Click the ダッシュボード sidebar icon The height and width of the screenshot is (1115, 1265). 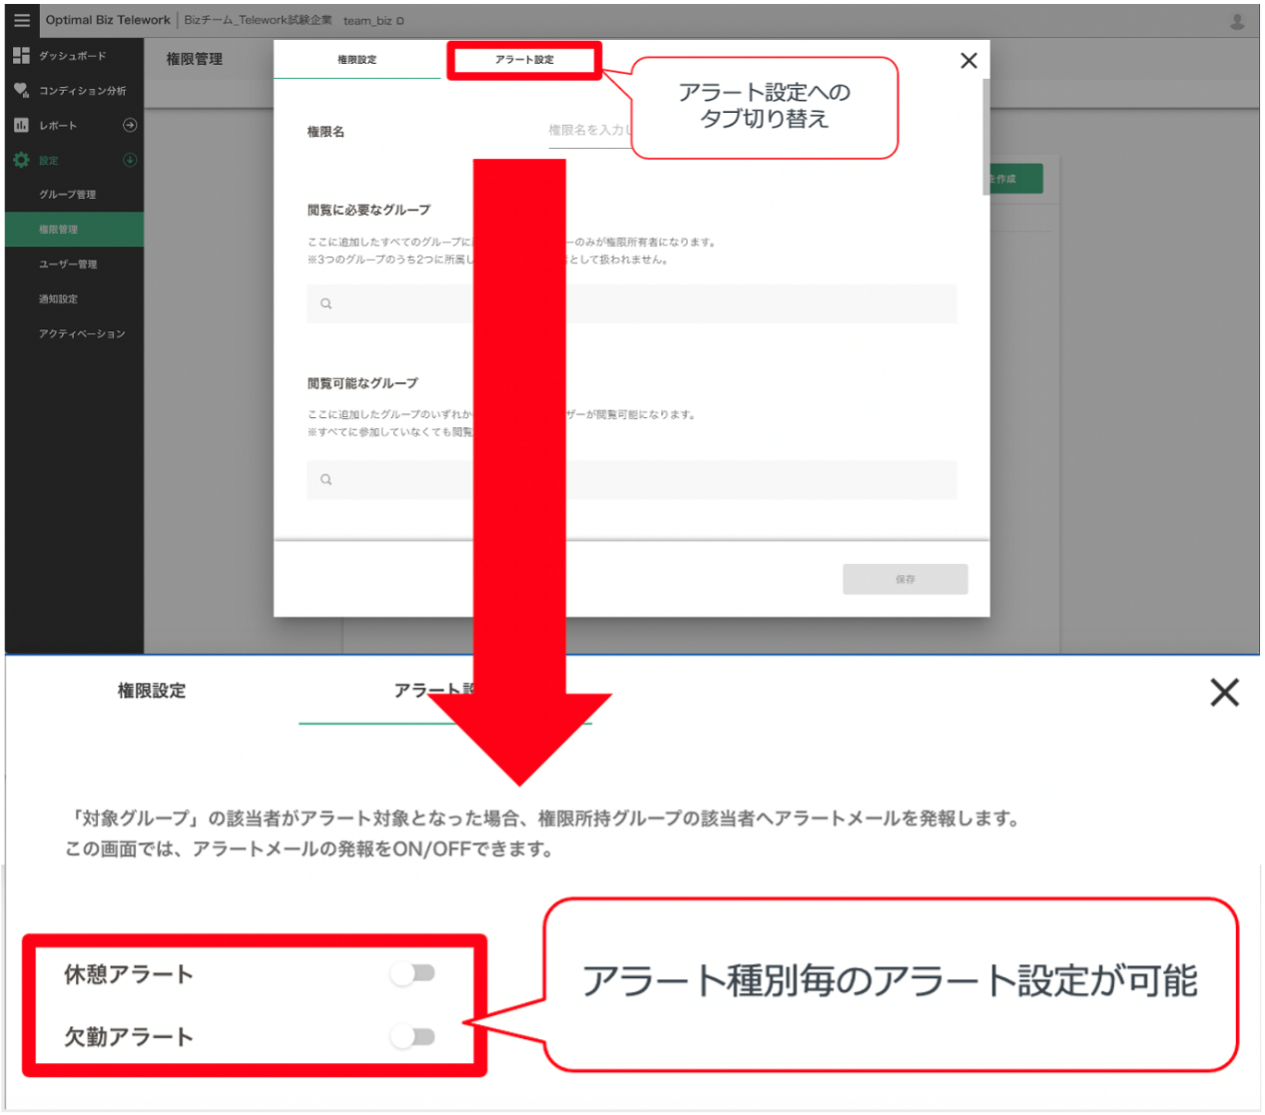[x=21, y=56]
